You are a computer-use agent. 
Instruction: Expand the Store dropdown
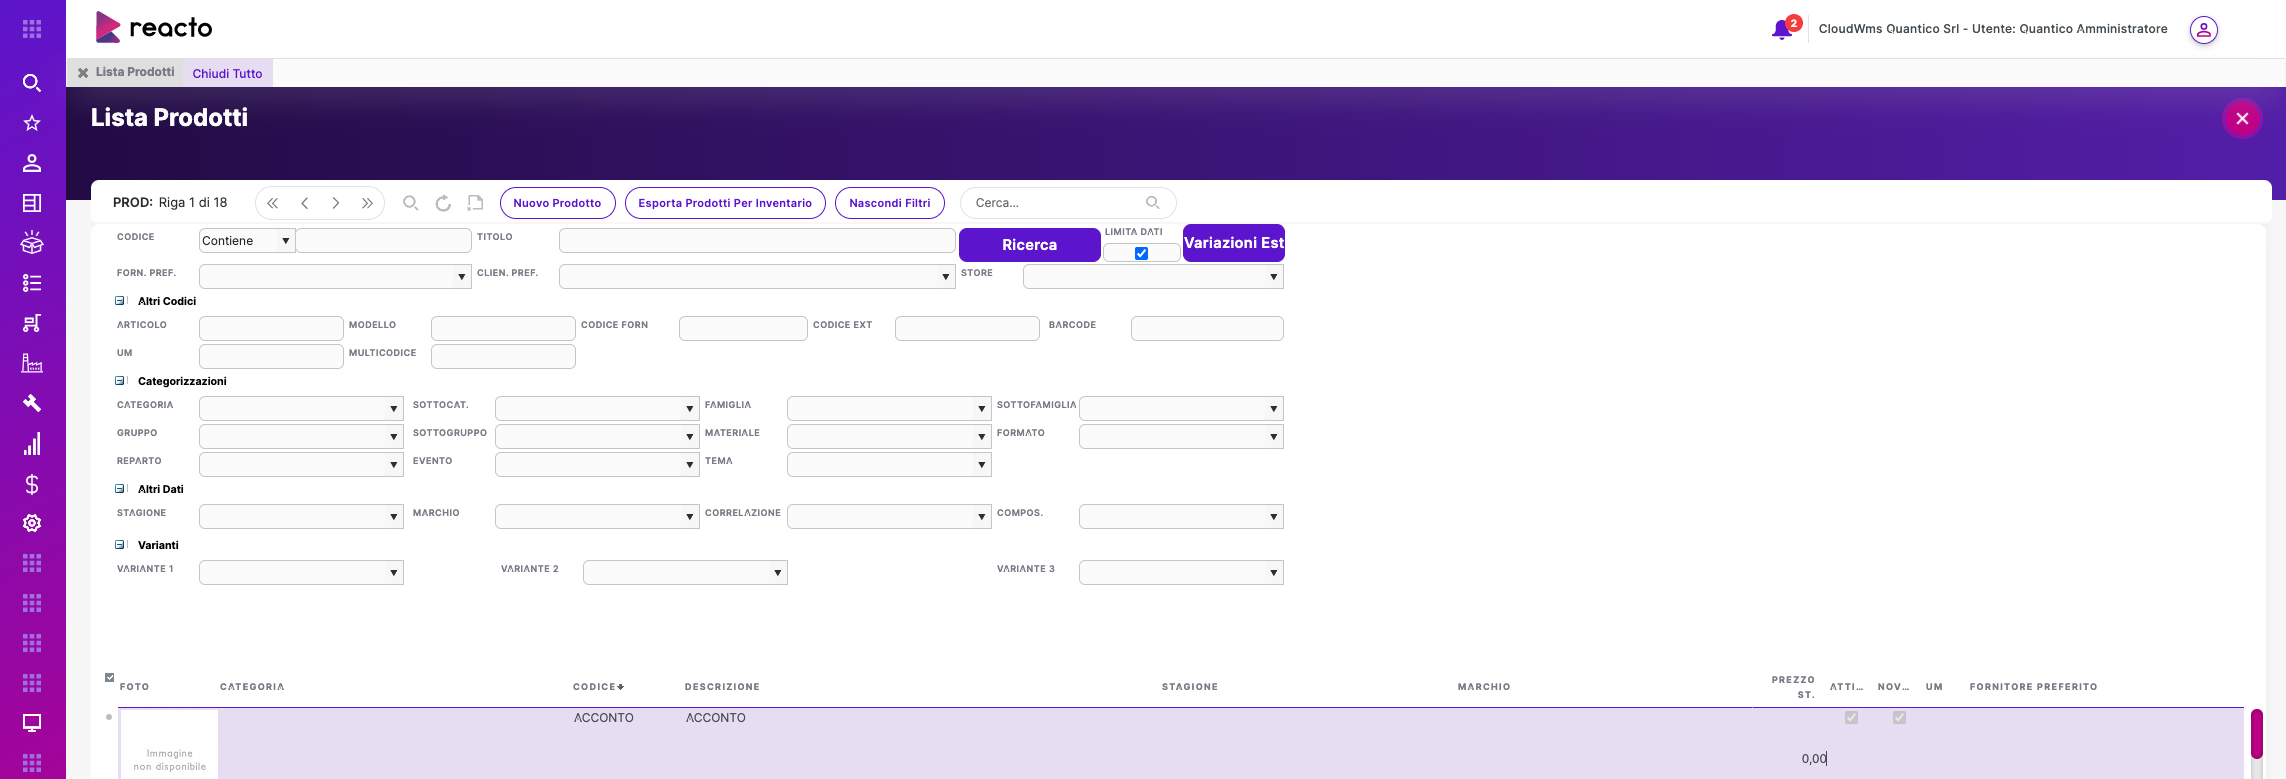coord(1153,276)
